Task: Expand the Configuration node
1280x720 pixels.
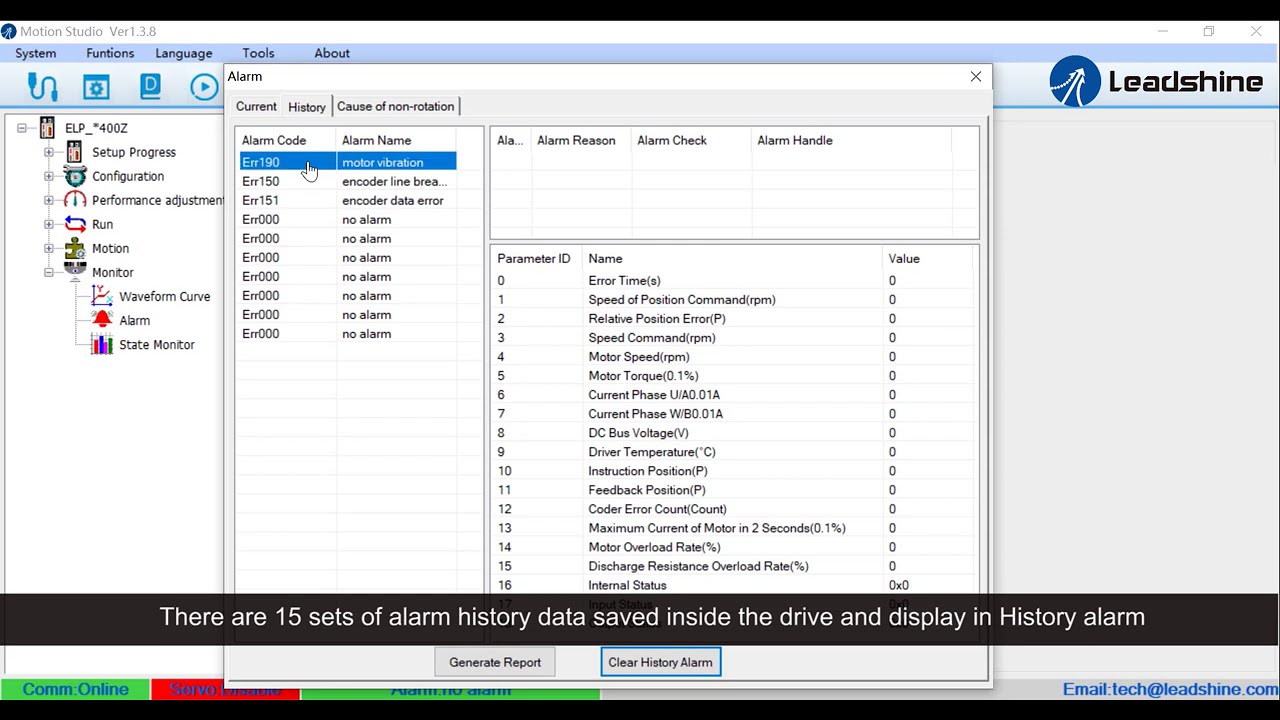Action: (48, 176)
